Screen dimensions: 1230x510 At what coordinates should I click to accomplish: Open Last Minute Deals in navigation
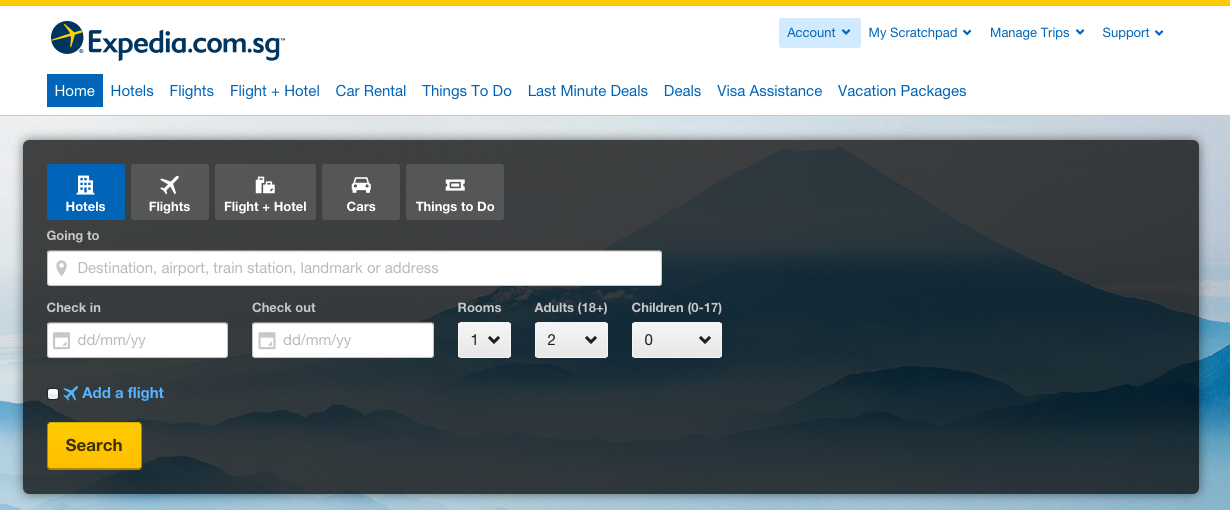coord(588,91)
